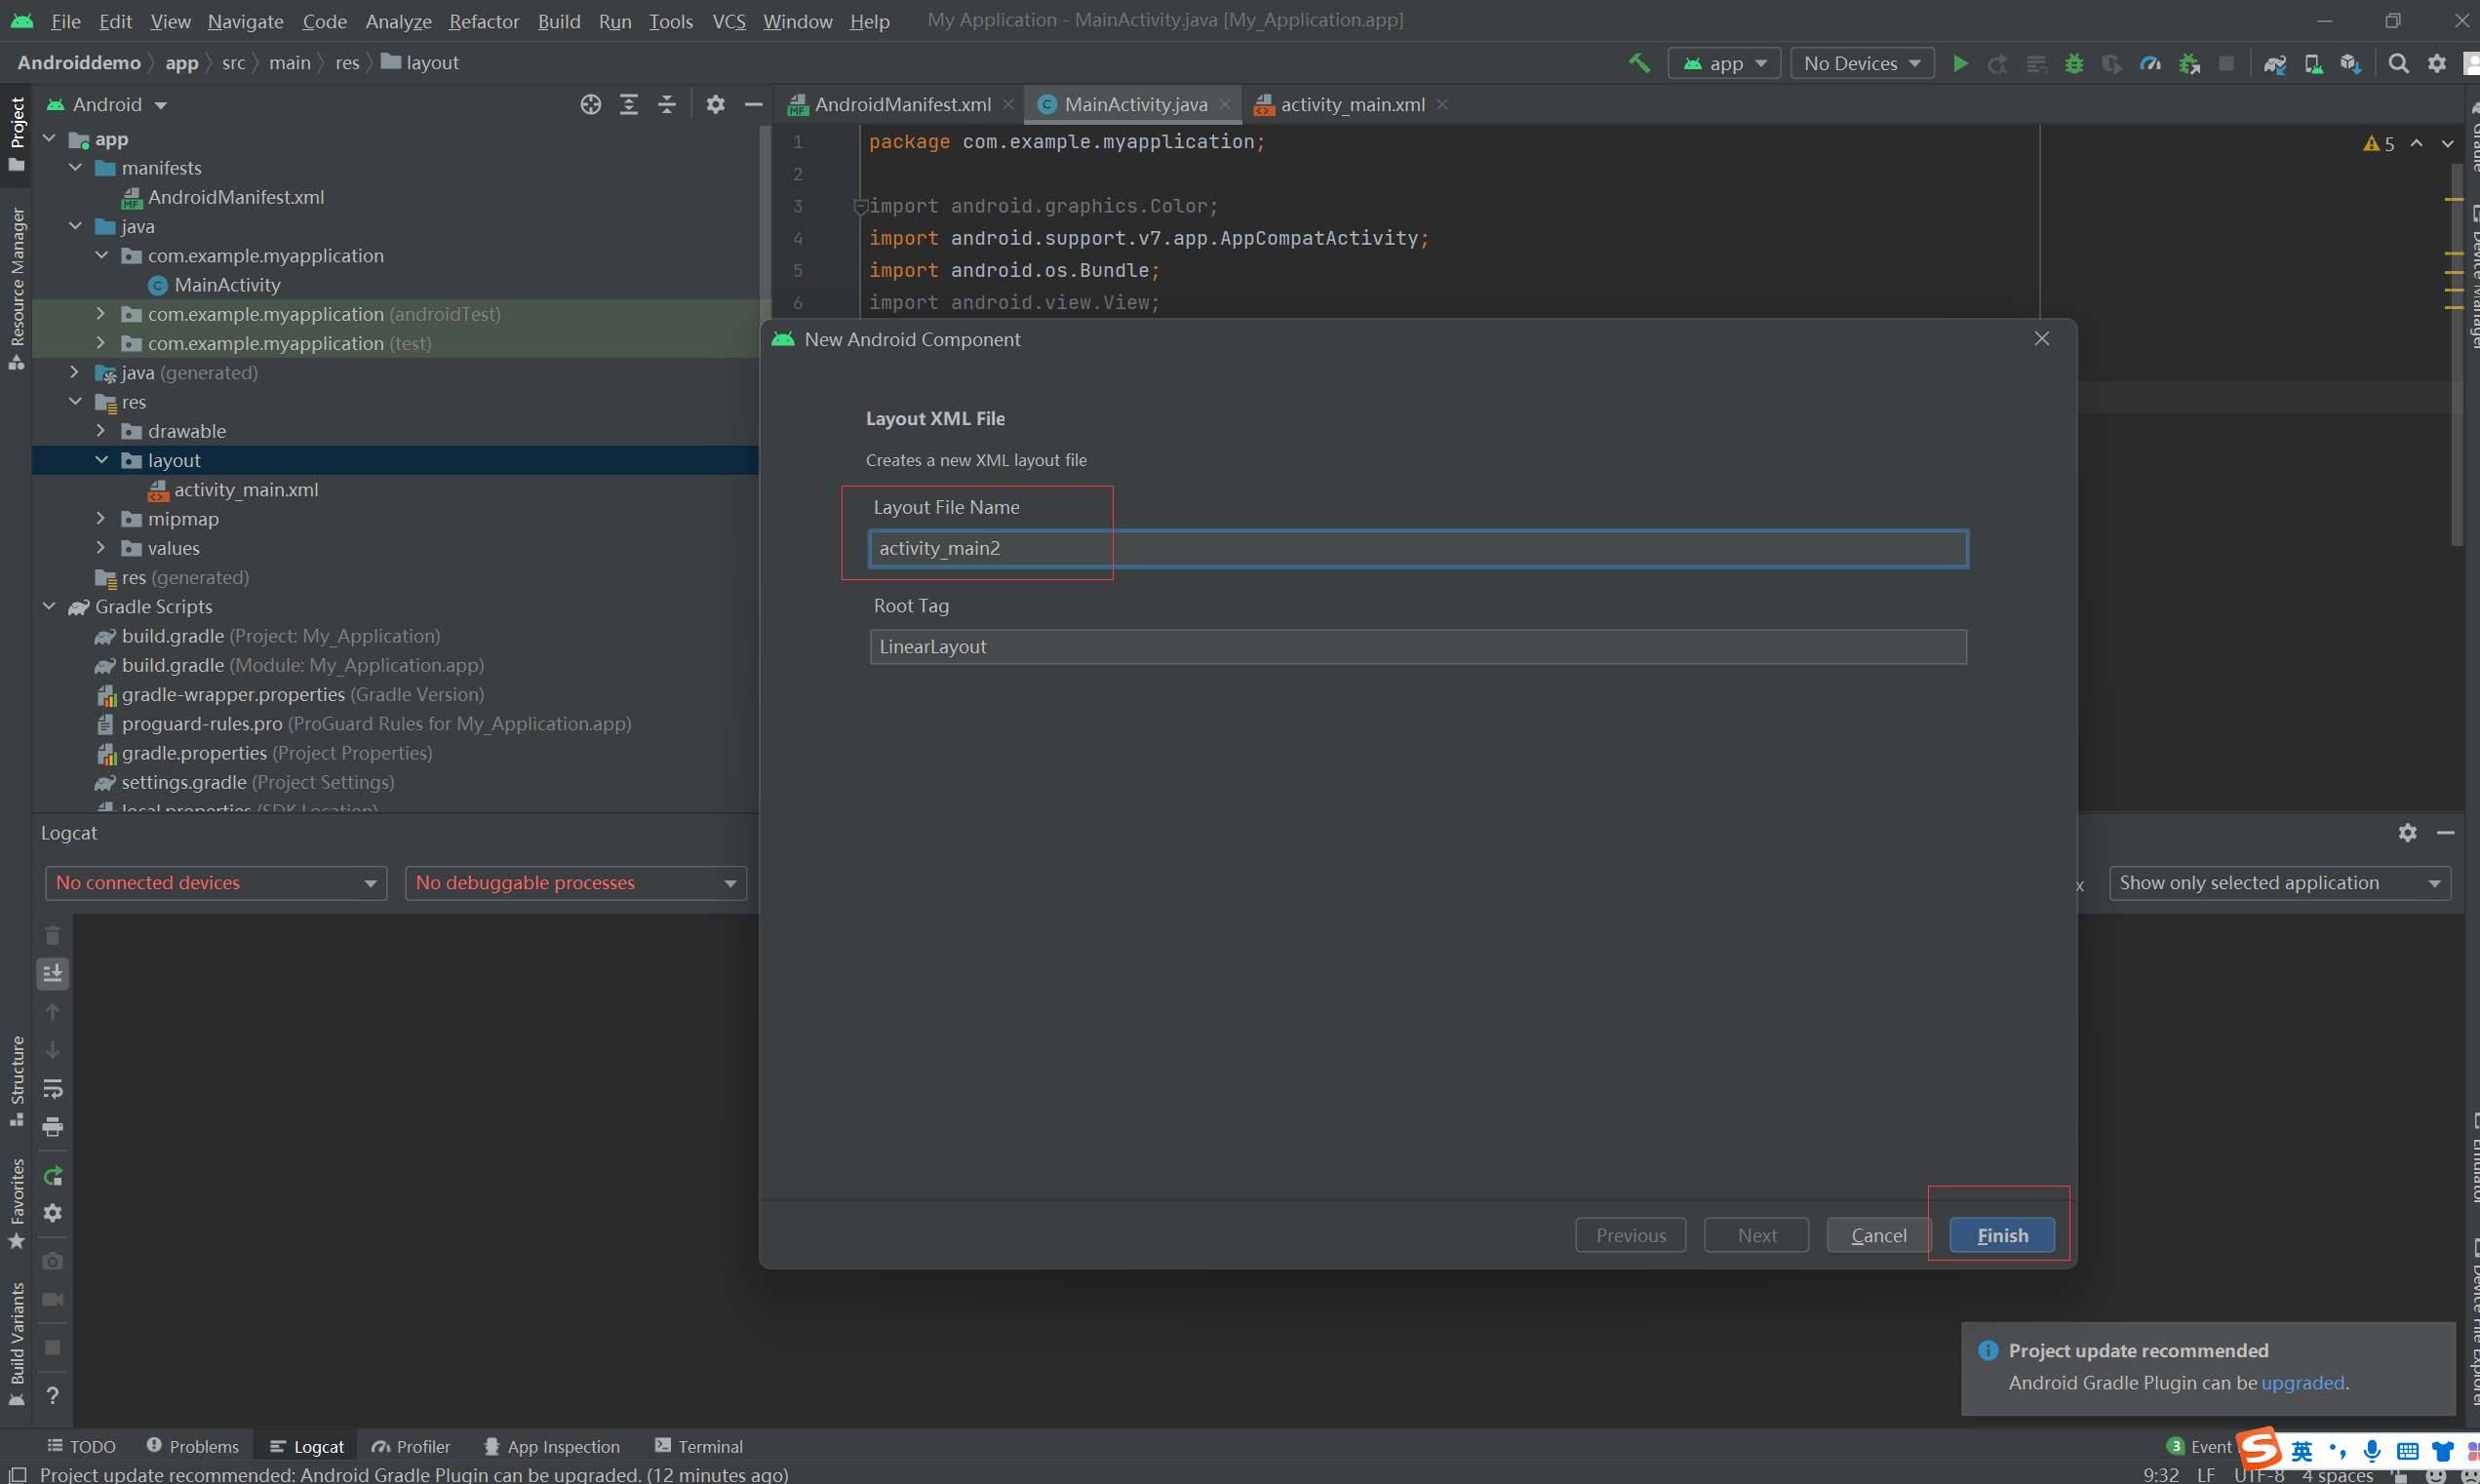Open the No connected devices combo box
The height and width of the screenshot is (1484, 2480).
(215, 883)
